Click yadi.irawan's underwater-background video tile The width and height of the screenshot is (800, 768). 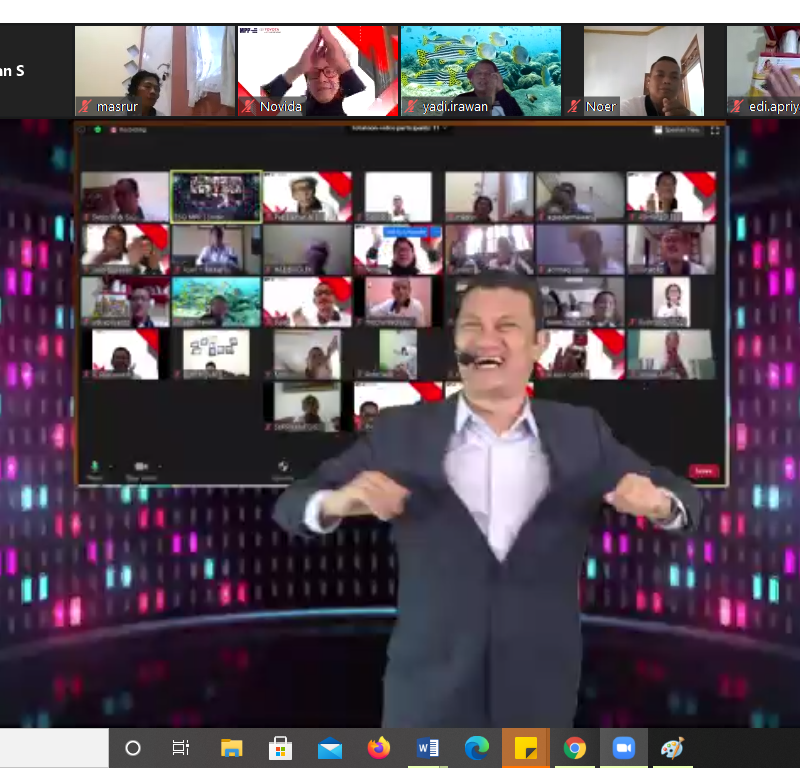point(480,70)
